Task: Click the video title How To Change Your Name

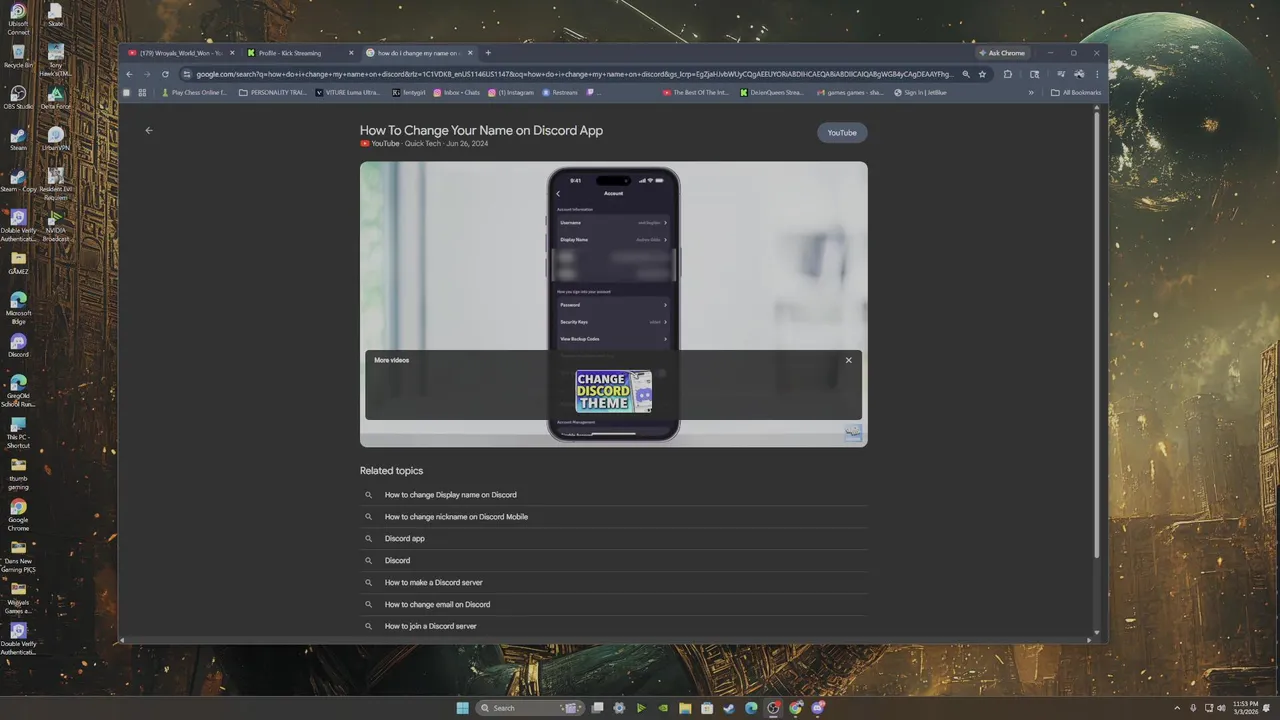Action: click(481, 130)
